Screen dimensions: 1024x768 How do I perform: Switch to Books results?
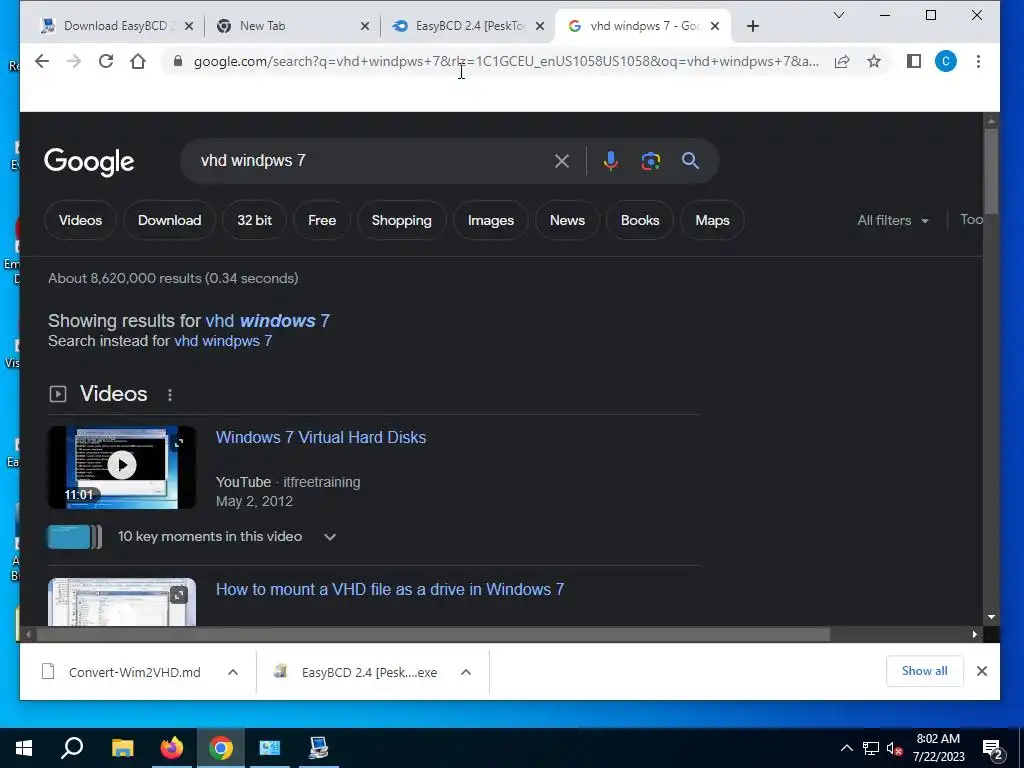(x=640, y=220)
